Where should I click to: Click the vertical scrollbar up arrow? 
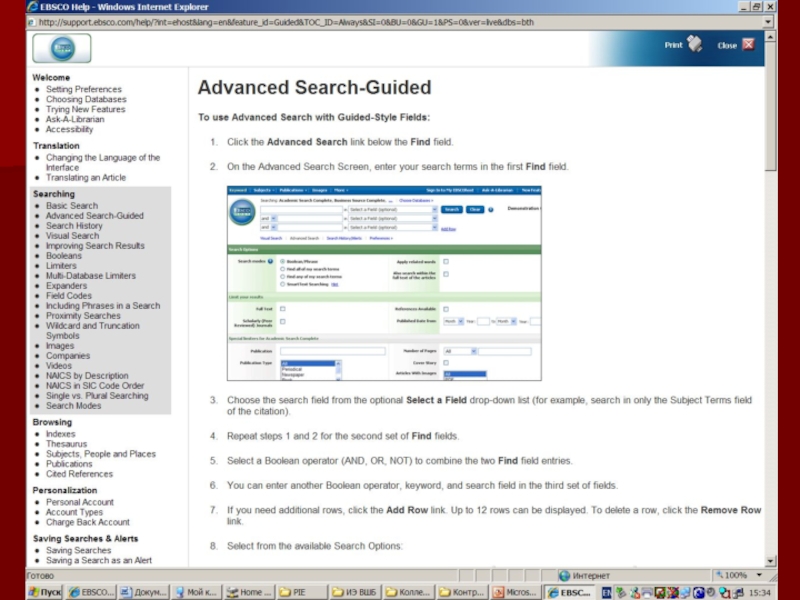770,36
